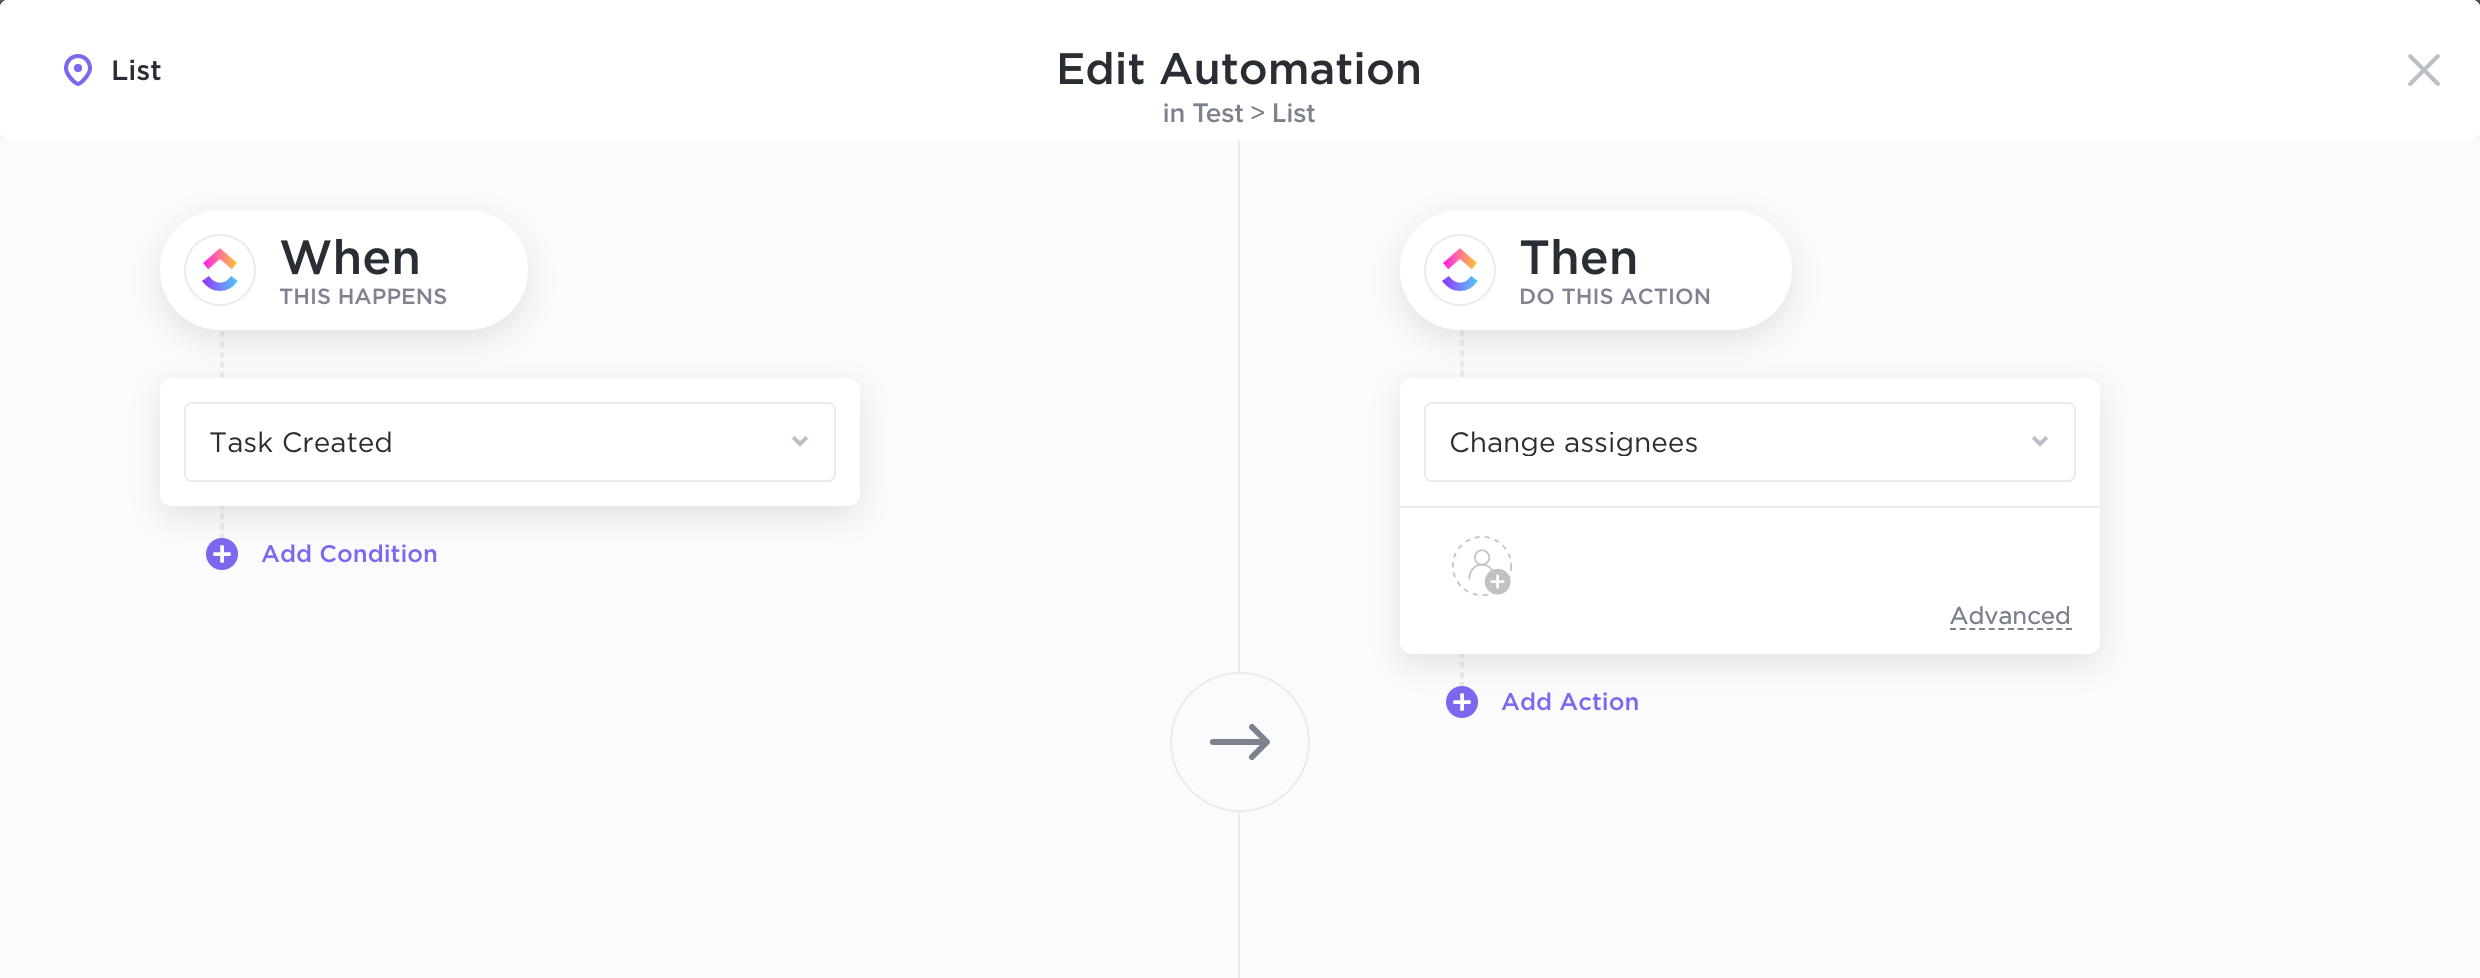Click the plus icon beside Add Action

[x=1462, y=702]
